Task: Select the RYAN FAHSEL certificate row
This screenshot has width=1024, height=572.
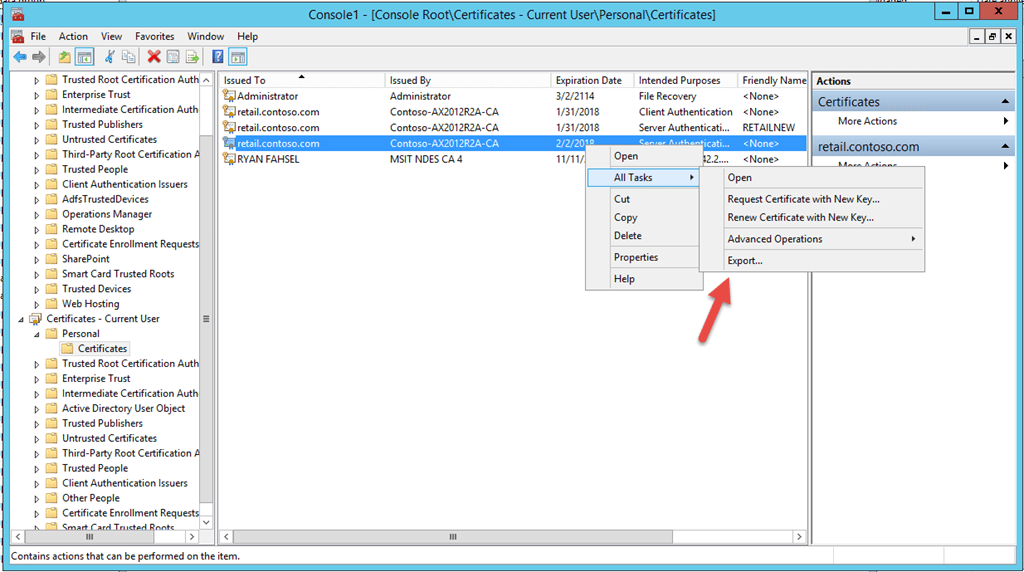Action: (513, 159)
